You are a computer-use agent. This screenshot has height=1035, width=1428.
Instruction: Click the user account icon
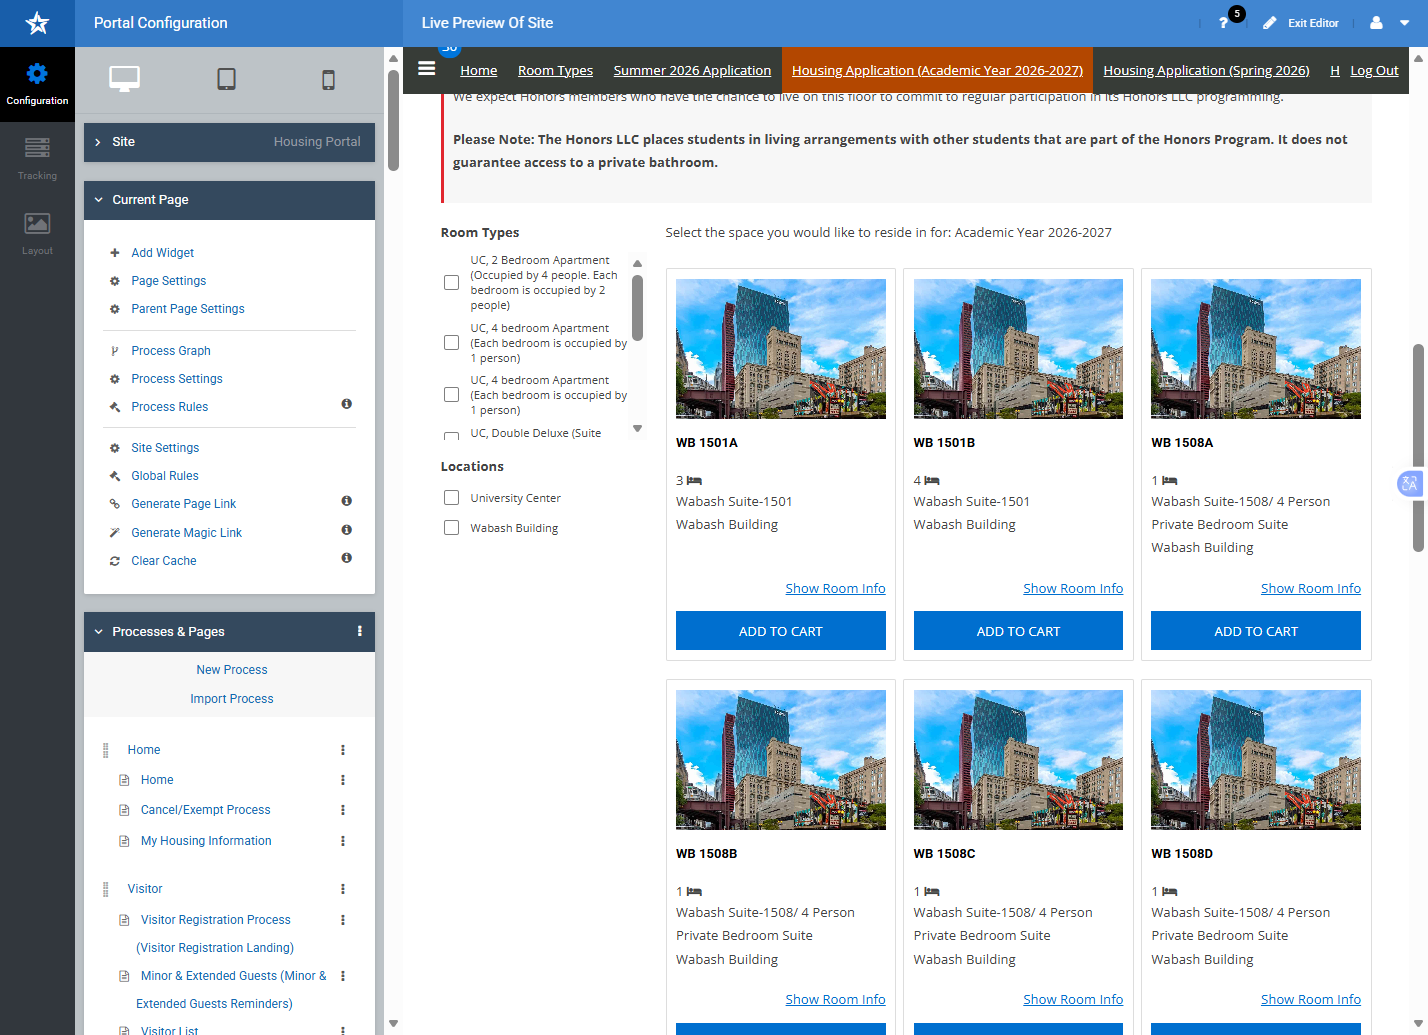(x=1376, y=22)
